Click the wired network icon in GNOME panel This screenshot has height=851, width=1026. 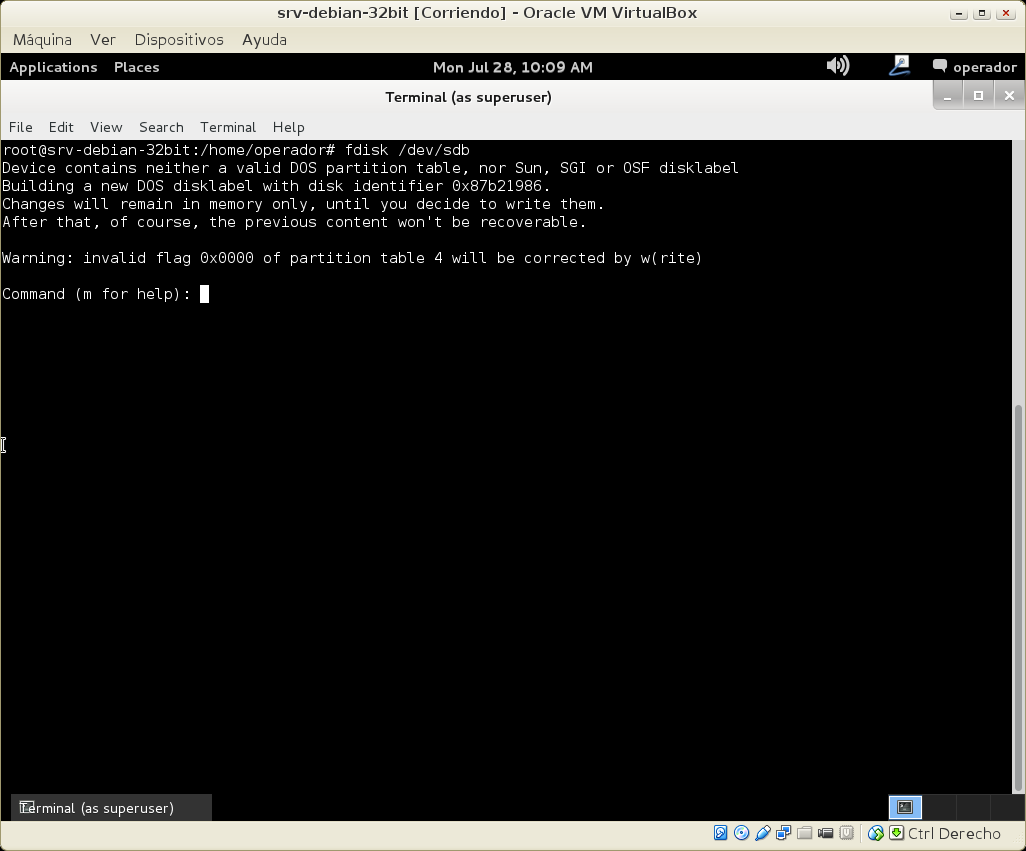click(x=899, y=66)
